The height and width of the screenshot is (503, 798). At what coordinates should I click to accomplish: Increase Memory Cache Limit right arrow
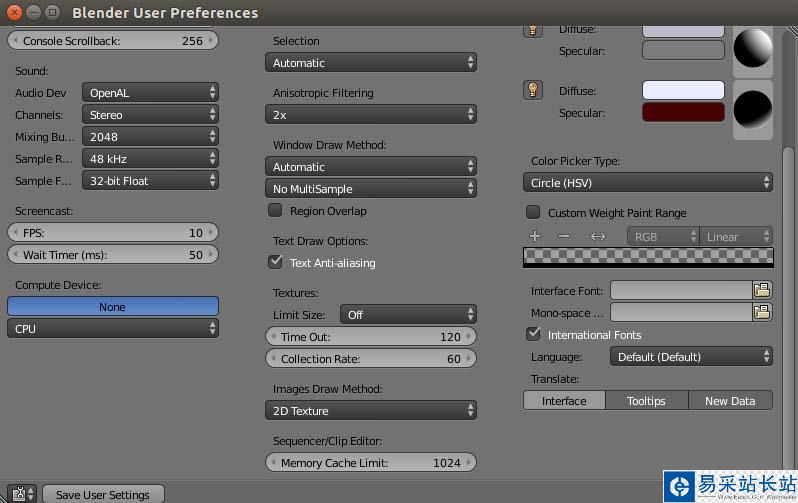click(x=469, y=462)
